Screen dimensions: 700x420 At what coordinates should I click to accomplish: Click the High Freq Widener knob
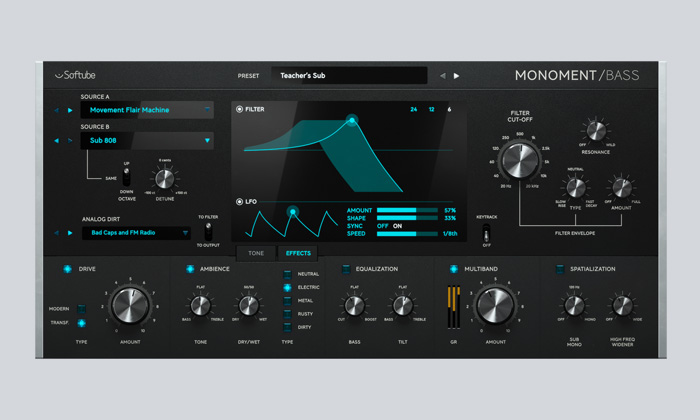[622, 306]
